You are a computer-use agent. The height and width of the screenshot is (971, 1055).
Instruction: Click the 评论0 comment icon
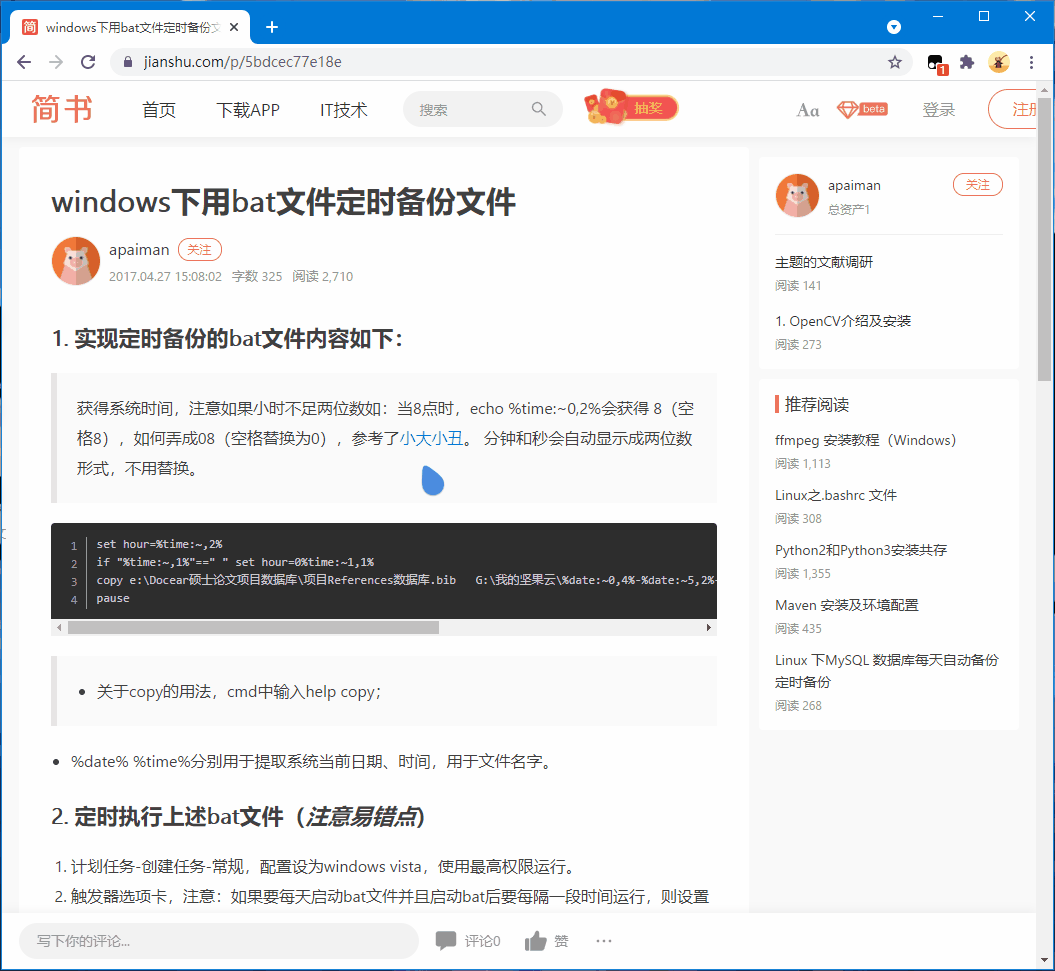(446, 940)
